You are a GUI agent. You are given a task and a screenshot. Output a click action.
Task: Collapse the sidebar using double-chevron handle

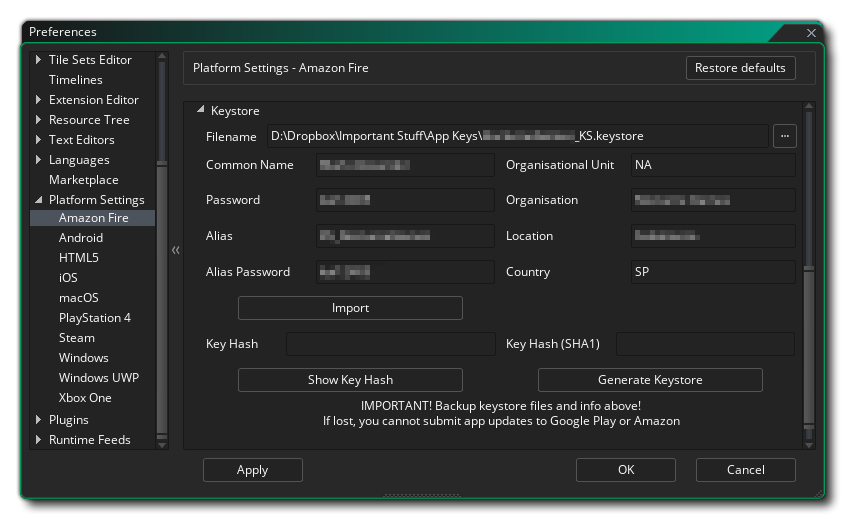point(175,250)
